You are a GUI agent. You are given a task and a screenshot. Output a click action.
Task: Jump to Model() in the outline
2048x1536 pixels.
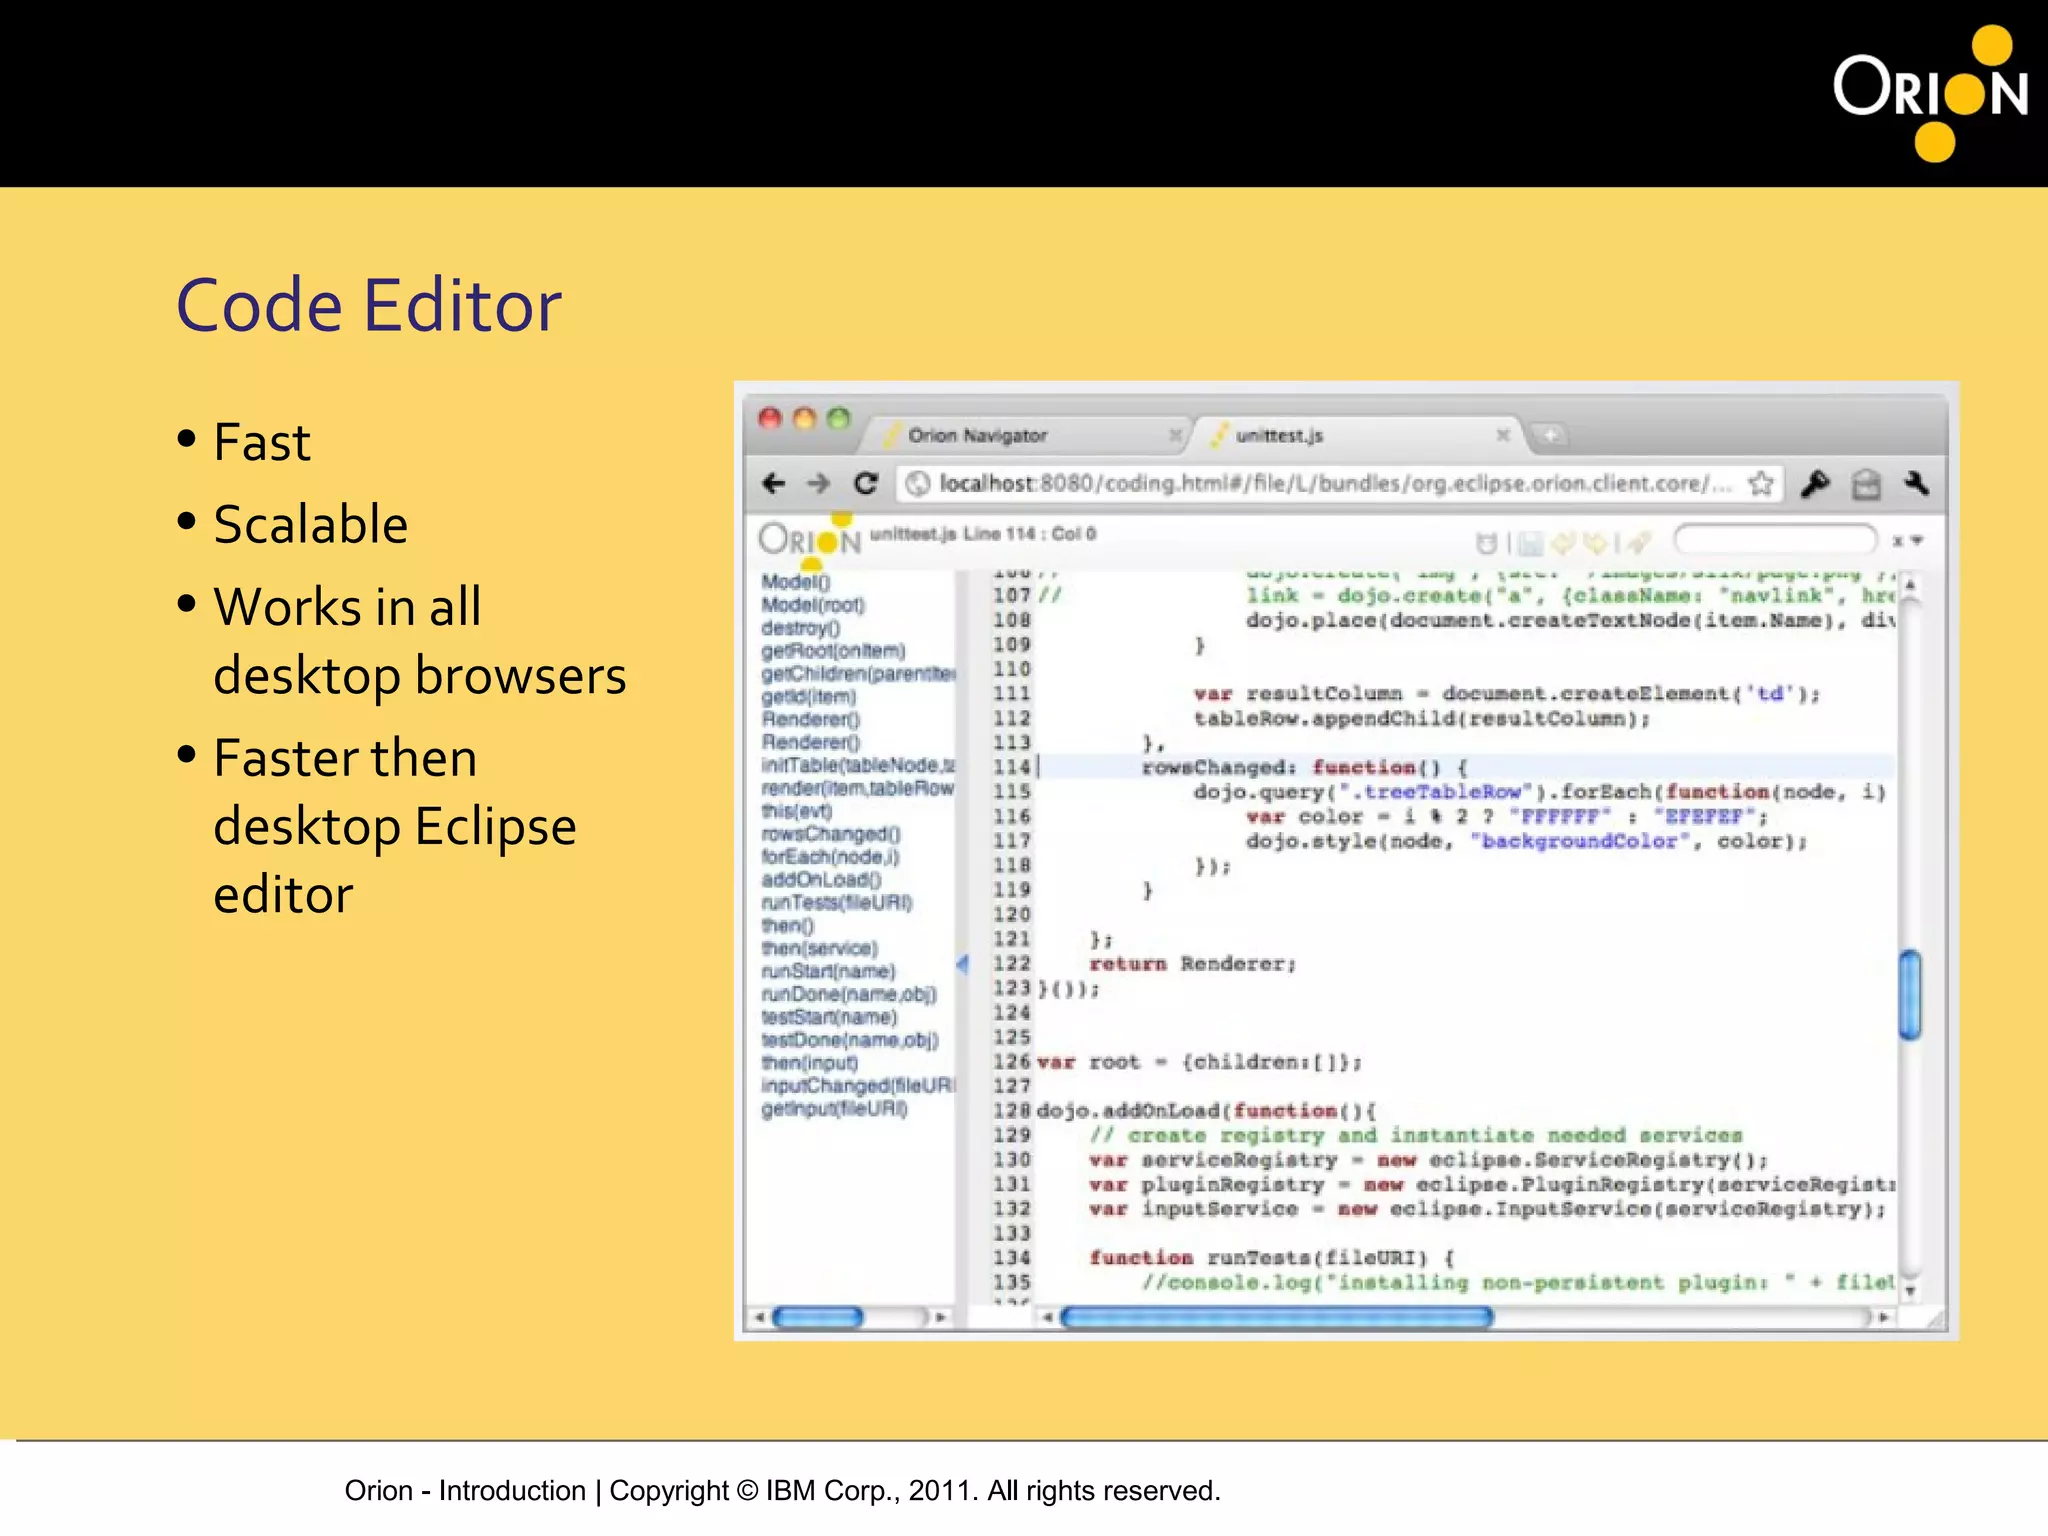click(x=796, y=582)
